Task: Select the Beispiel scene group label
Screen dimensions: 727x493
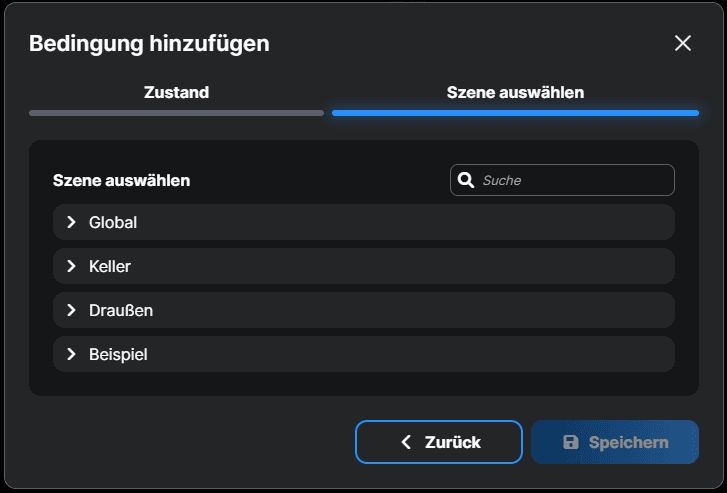Action: coord(118,354)
